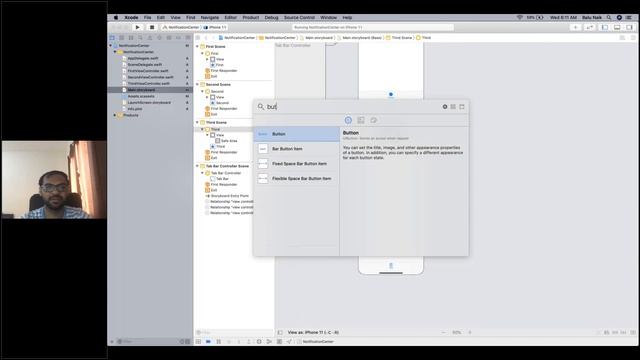Screen dimensions: 640x360
Task: Open the Debug menu
Action: pos(271,18)
